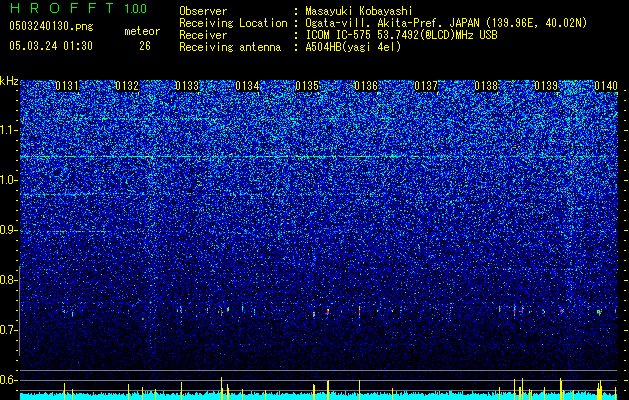Click time marker 0133
Screen dimensions: 629x400
point(187,85)
